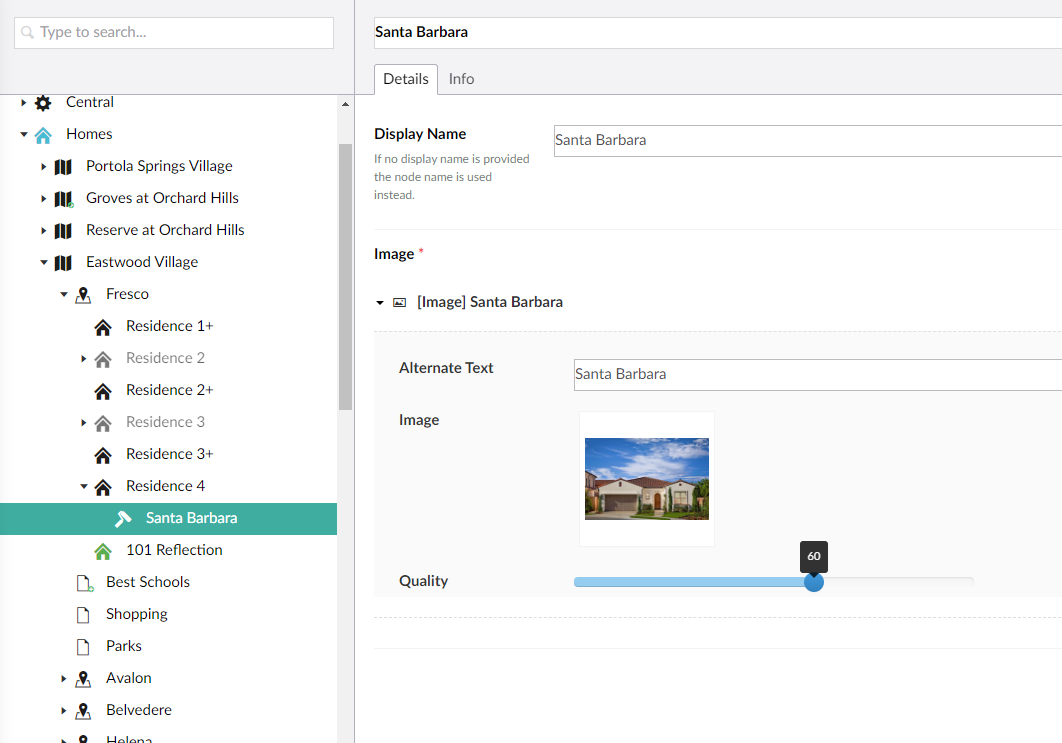Collapse the Eastwood Village tree node
Viewport: 1062px width, 743px height.
(x=44, y=263)
